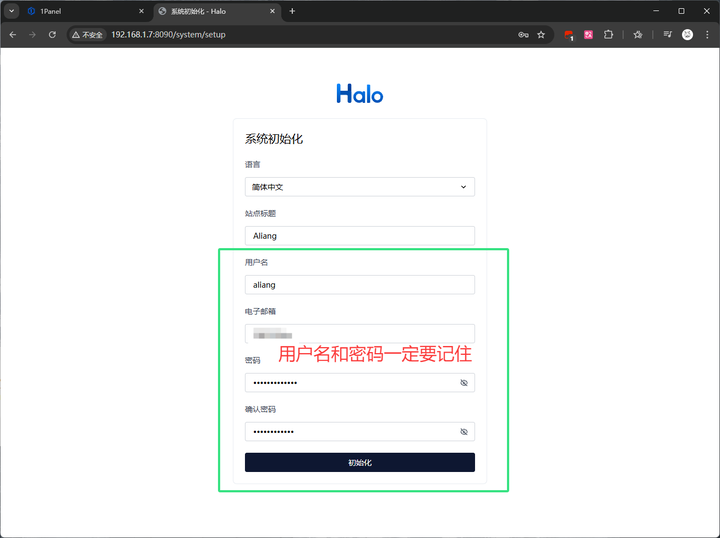Click the 用户名 label

256,262
